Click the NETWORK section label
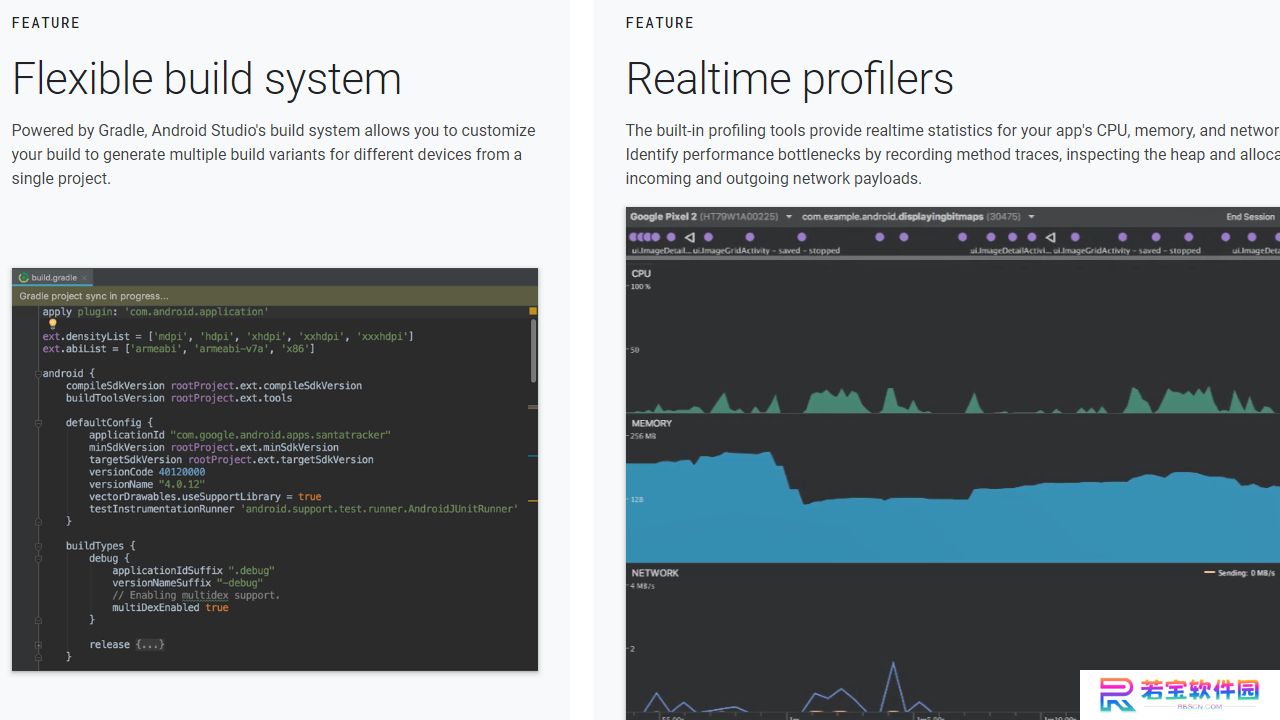The width and height of the screenshot is (1280, 720). tap(655, 573)
